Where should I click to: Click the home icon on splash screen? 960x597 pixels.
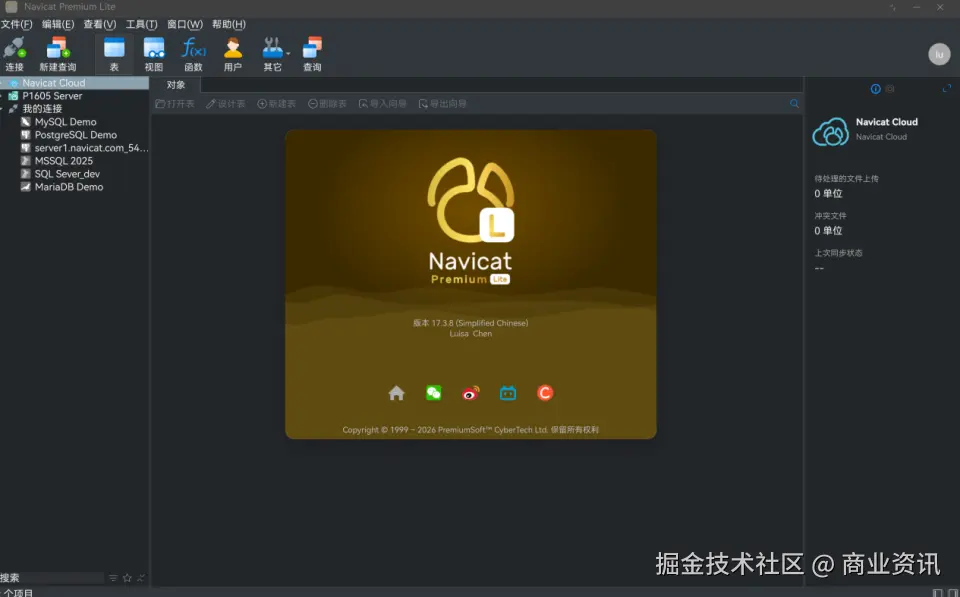(x=396, y=393)
